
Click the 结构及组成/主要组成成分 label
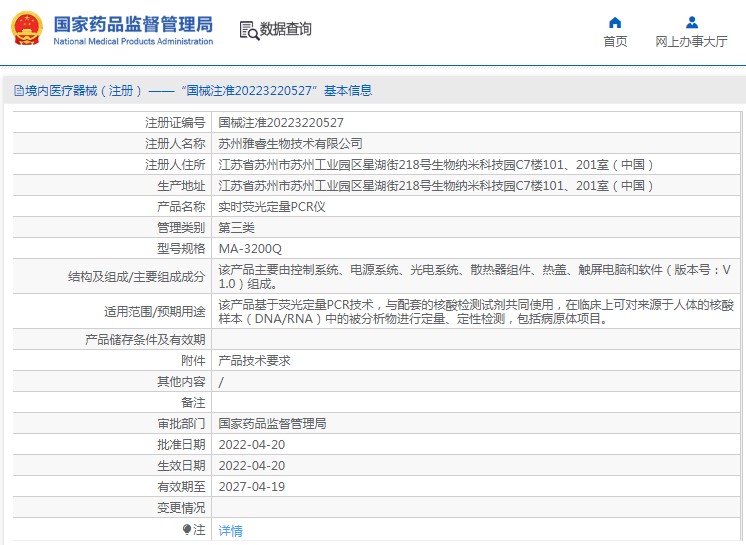click(137, 277)
